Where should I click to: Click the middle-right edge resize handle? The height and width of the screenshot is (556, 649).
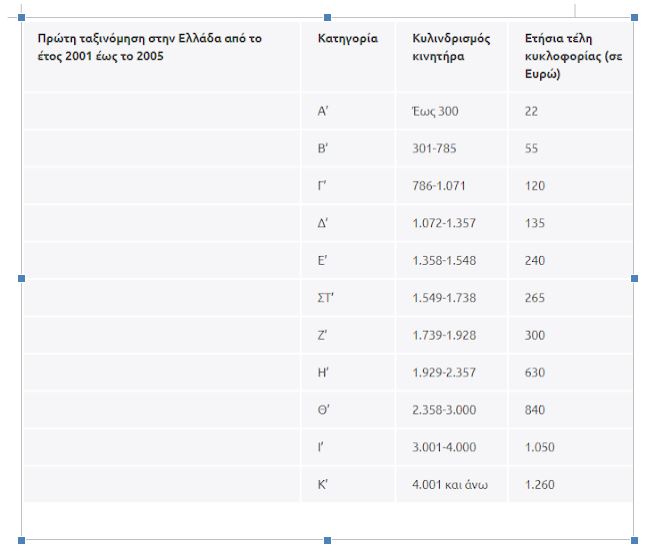tap(634, 279)
